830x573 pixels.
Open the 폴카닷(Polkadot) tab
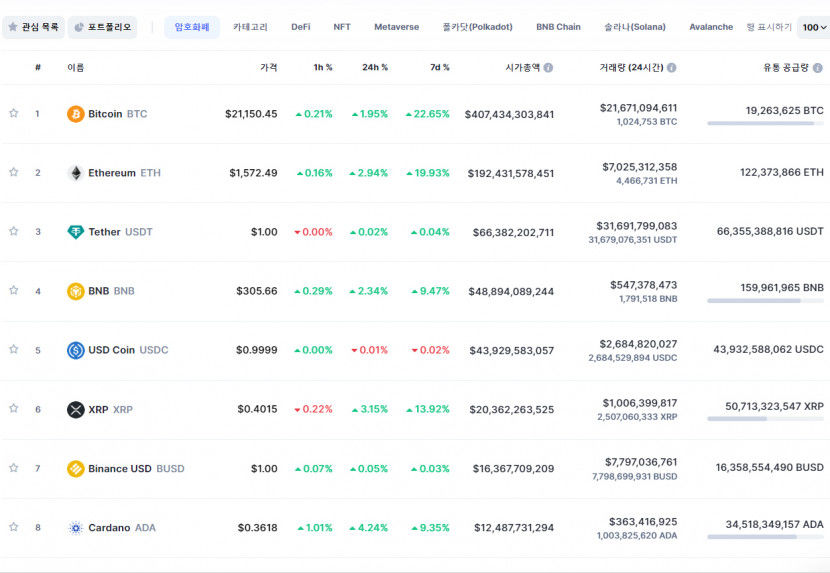point(477,27)
